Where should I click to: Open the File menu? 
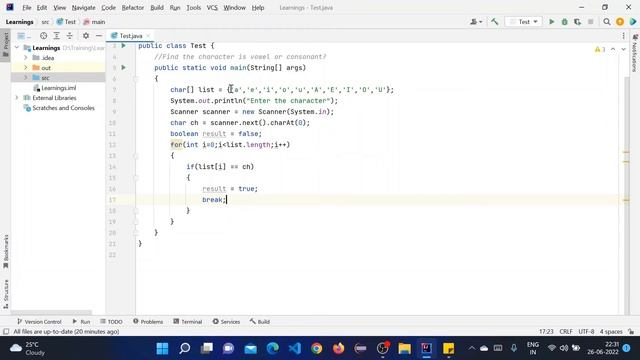point(27,7)
